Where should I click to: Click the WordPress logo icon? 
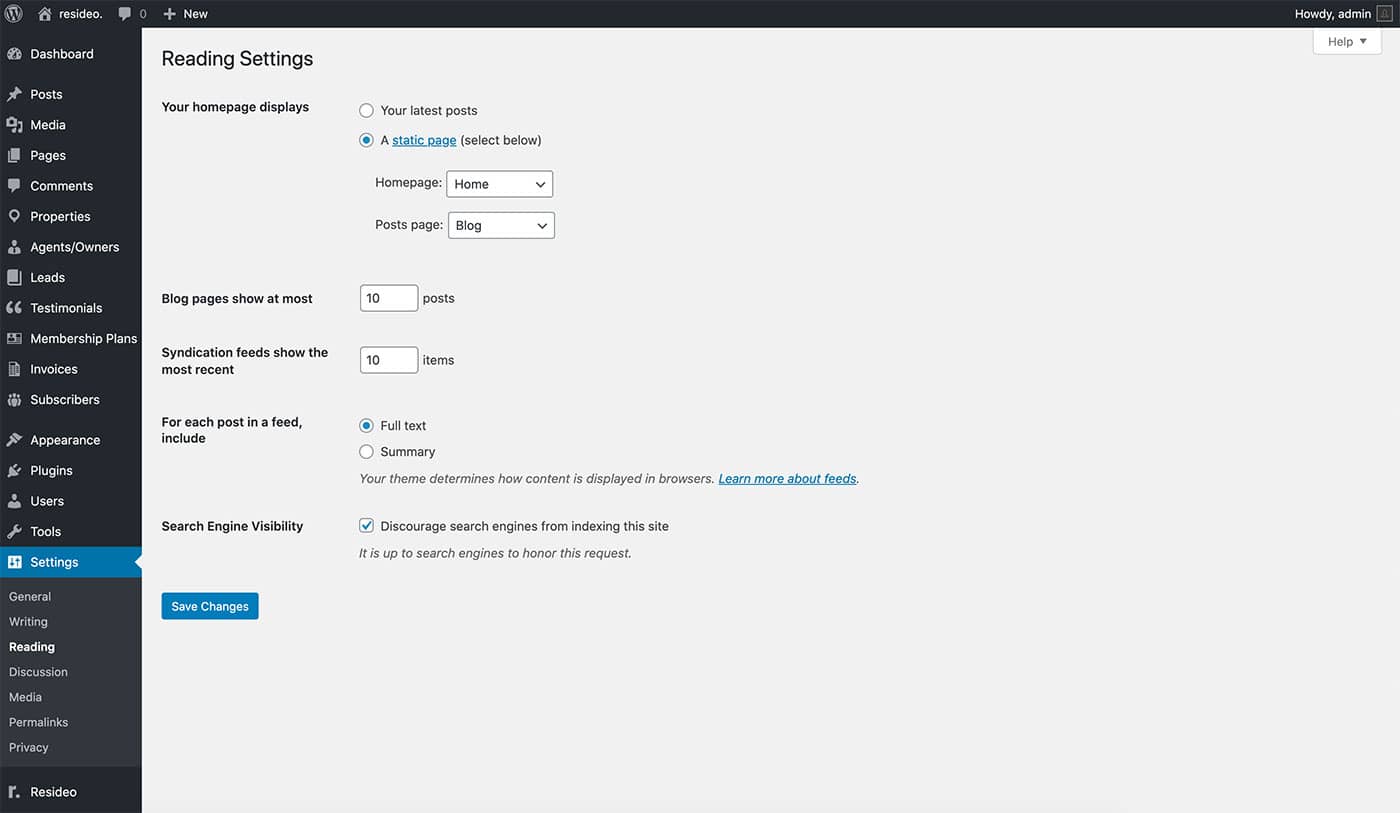[x=14, y=14]
